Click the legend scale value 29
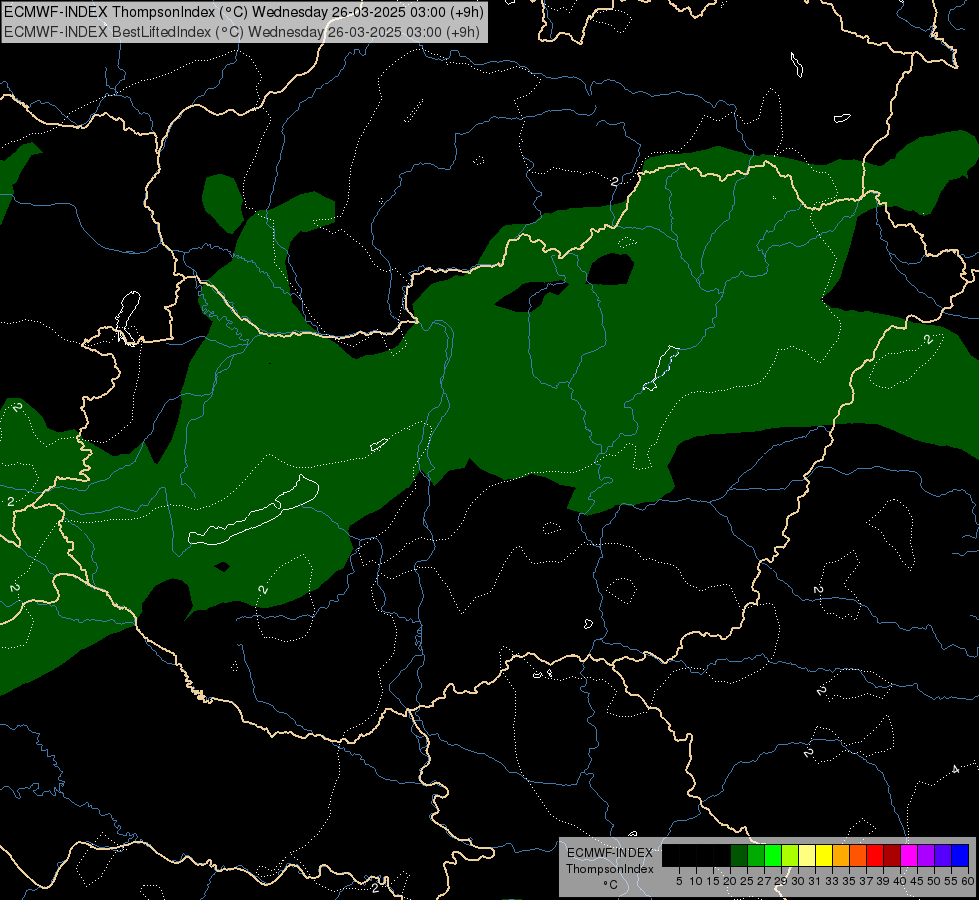 pos(781,881)
